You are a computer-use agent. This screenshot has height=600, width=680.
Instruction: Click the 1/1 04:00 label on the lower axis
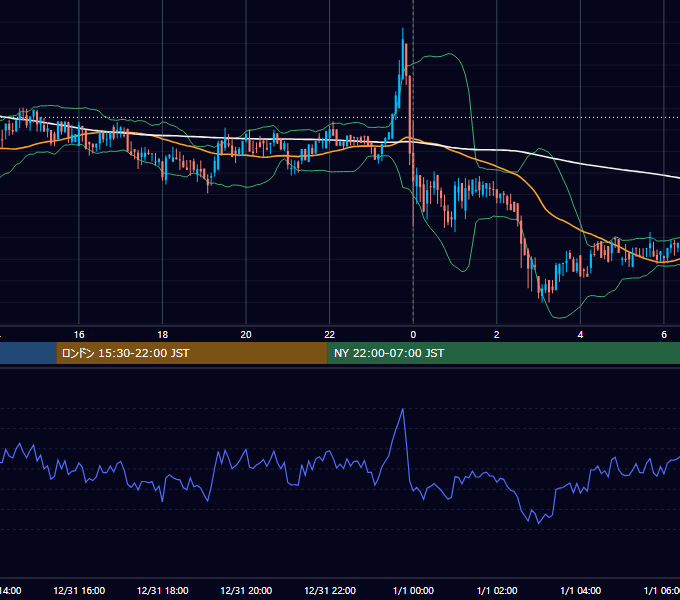click(580, 590)
